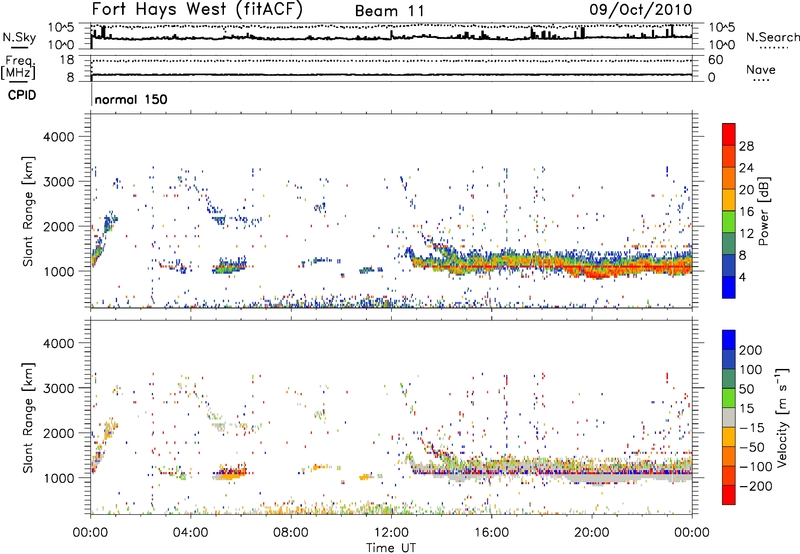Click the strong red-orange power backscatter band
This screenshot has width=800, height=554.
551,265
